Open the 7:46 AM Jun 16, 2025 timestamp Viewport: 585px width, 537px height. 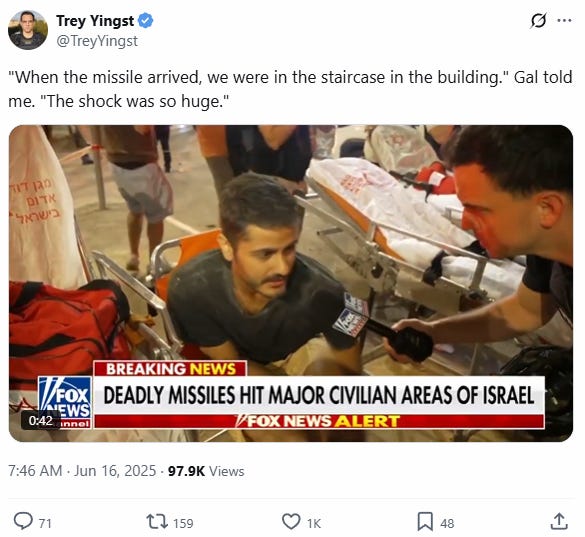pyautogui.click(x=82, y=471)
